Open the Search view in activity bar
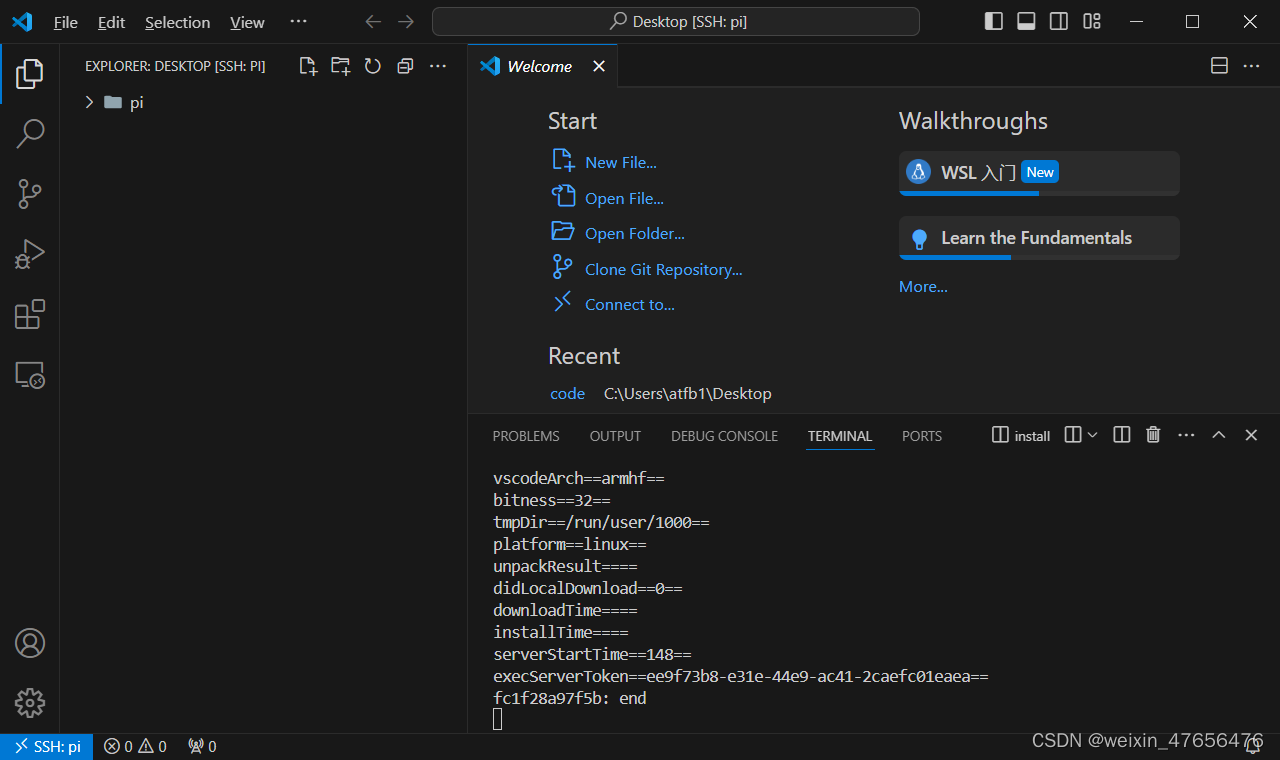The image size is (1280, 760). click(30, 133)
